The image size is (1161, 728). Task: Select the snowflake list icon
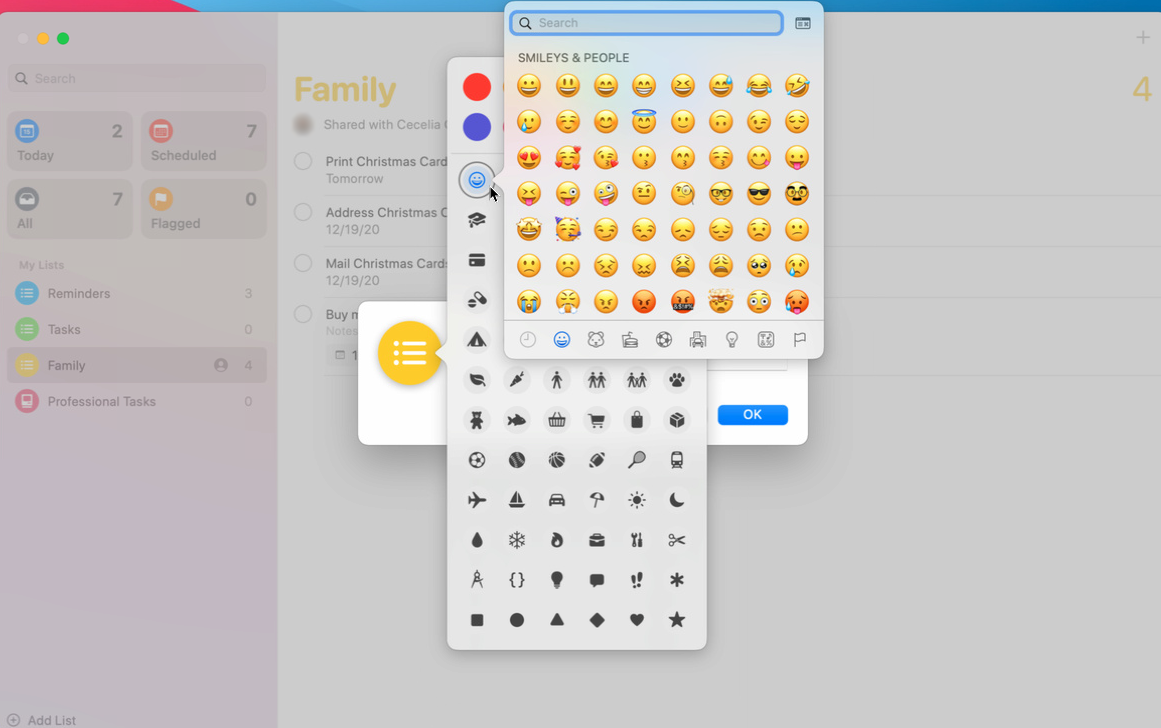[x=517, y=540]
